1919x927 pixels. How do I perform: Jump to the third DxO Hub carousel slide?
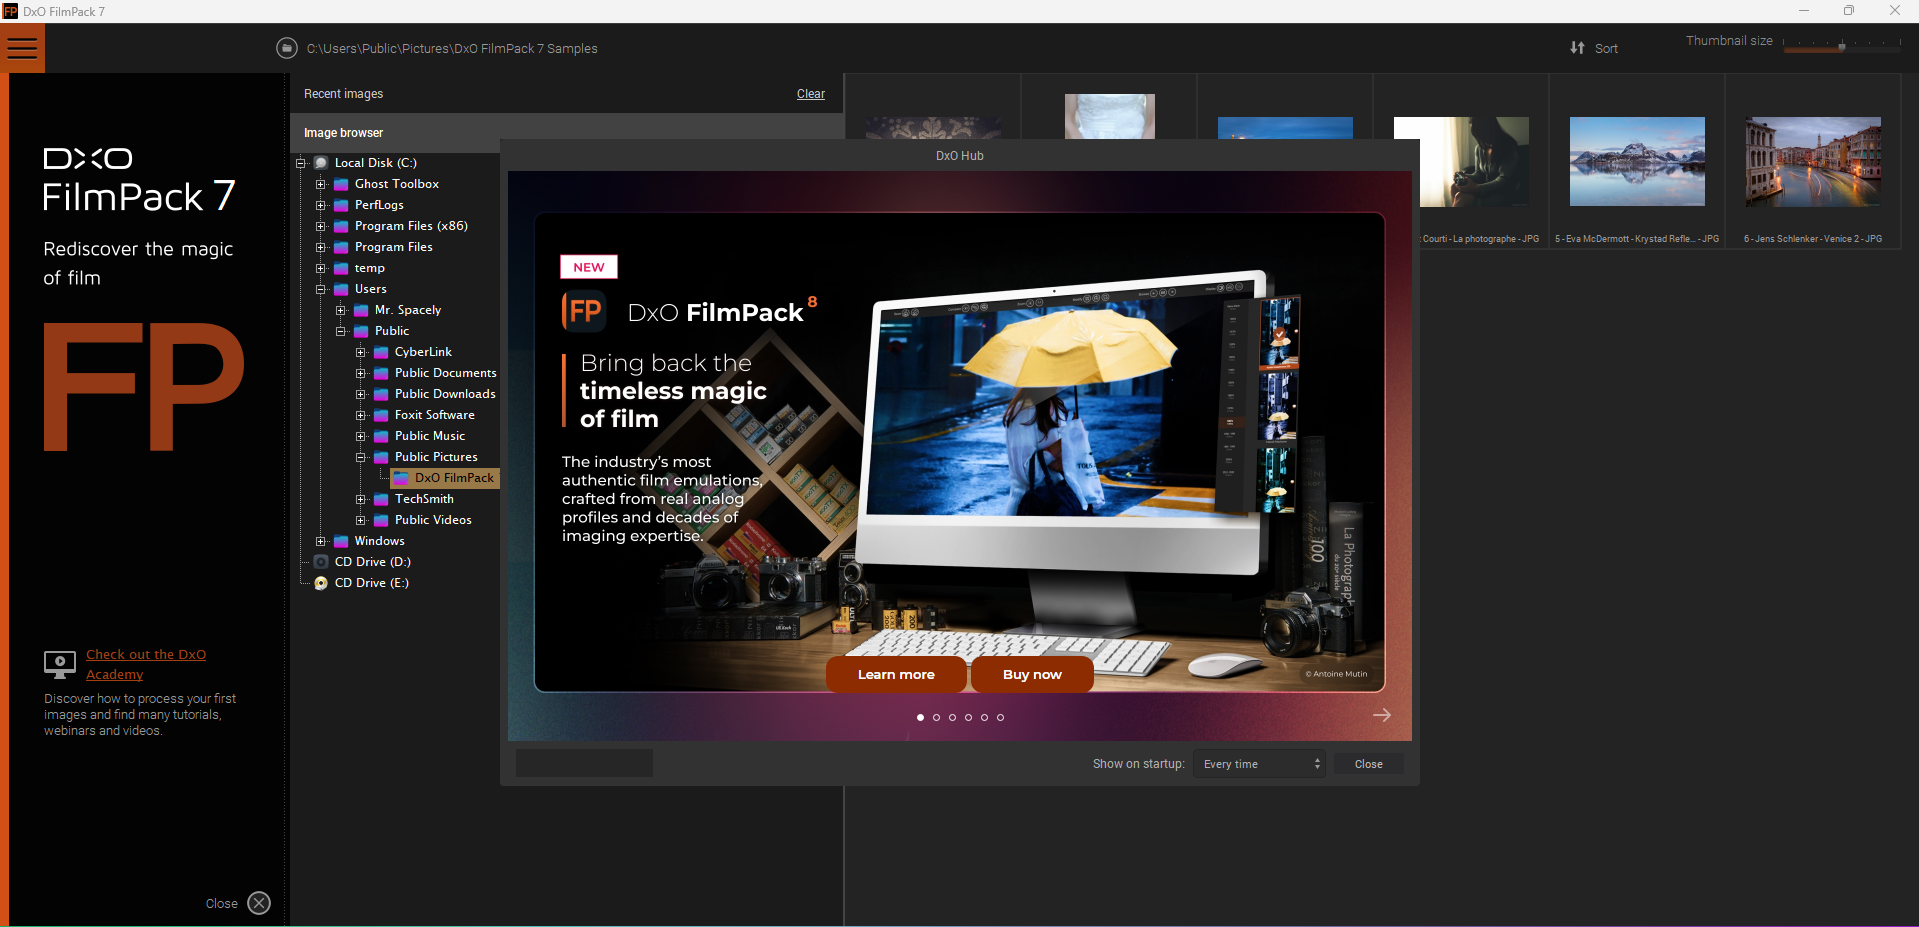[x=952, y=717]
